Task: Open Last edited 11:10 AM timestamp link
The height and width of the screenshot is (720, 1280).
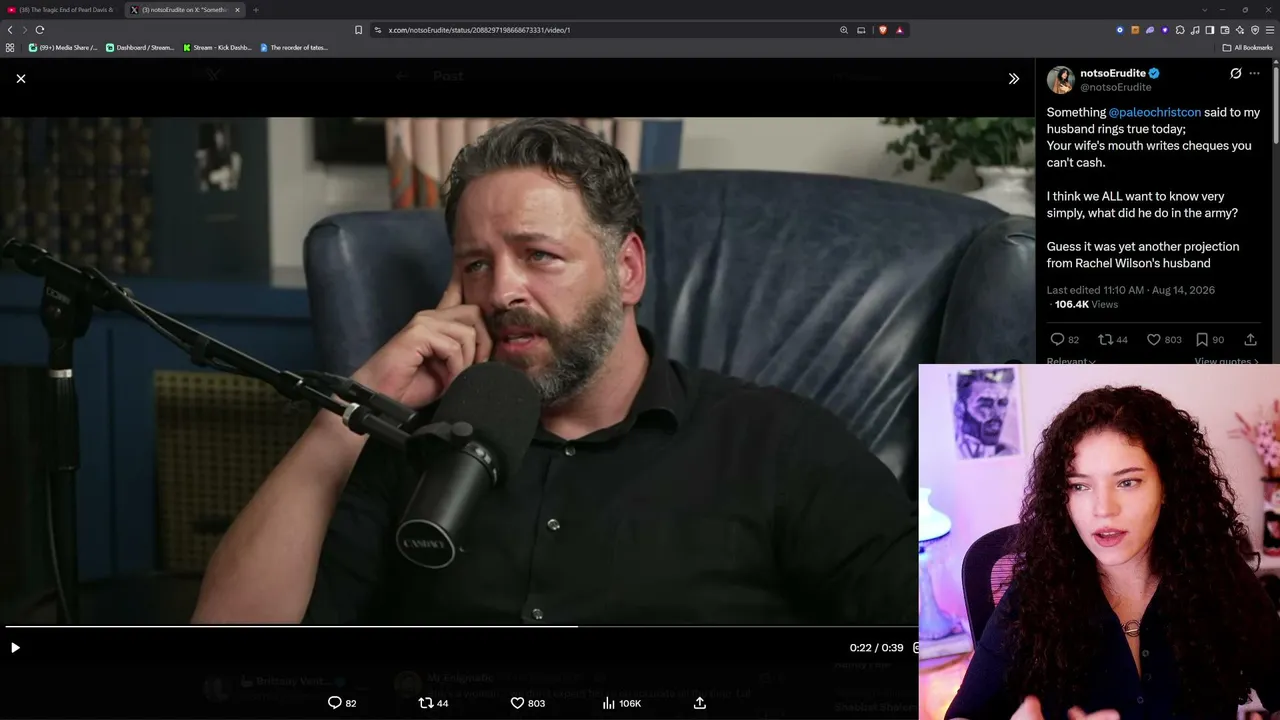Action: (x=1131, y=290)
